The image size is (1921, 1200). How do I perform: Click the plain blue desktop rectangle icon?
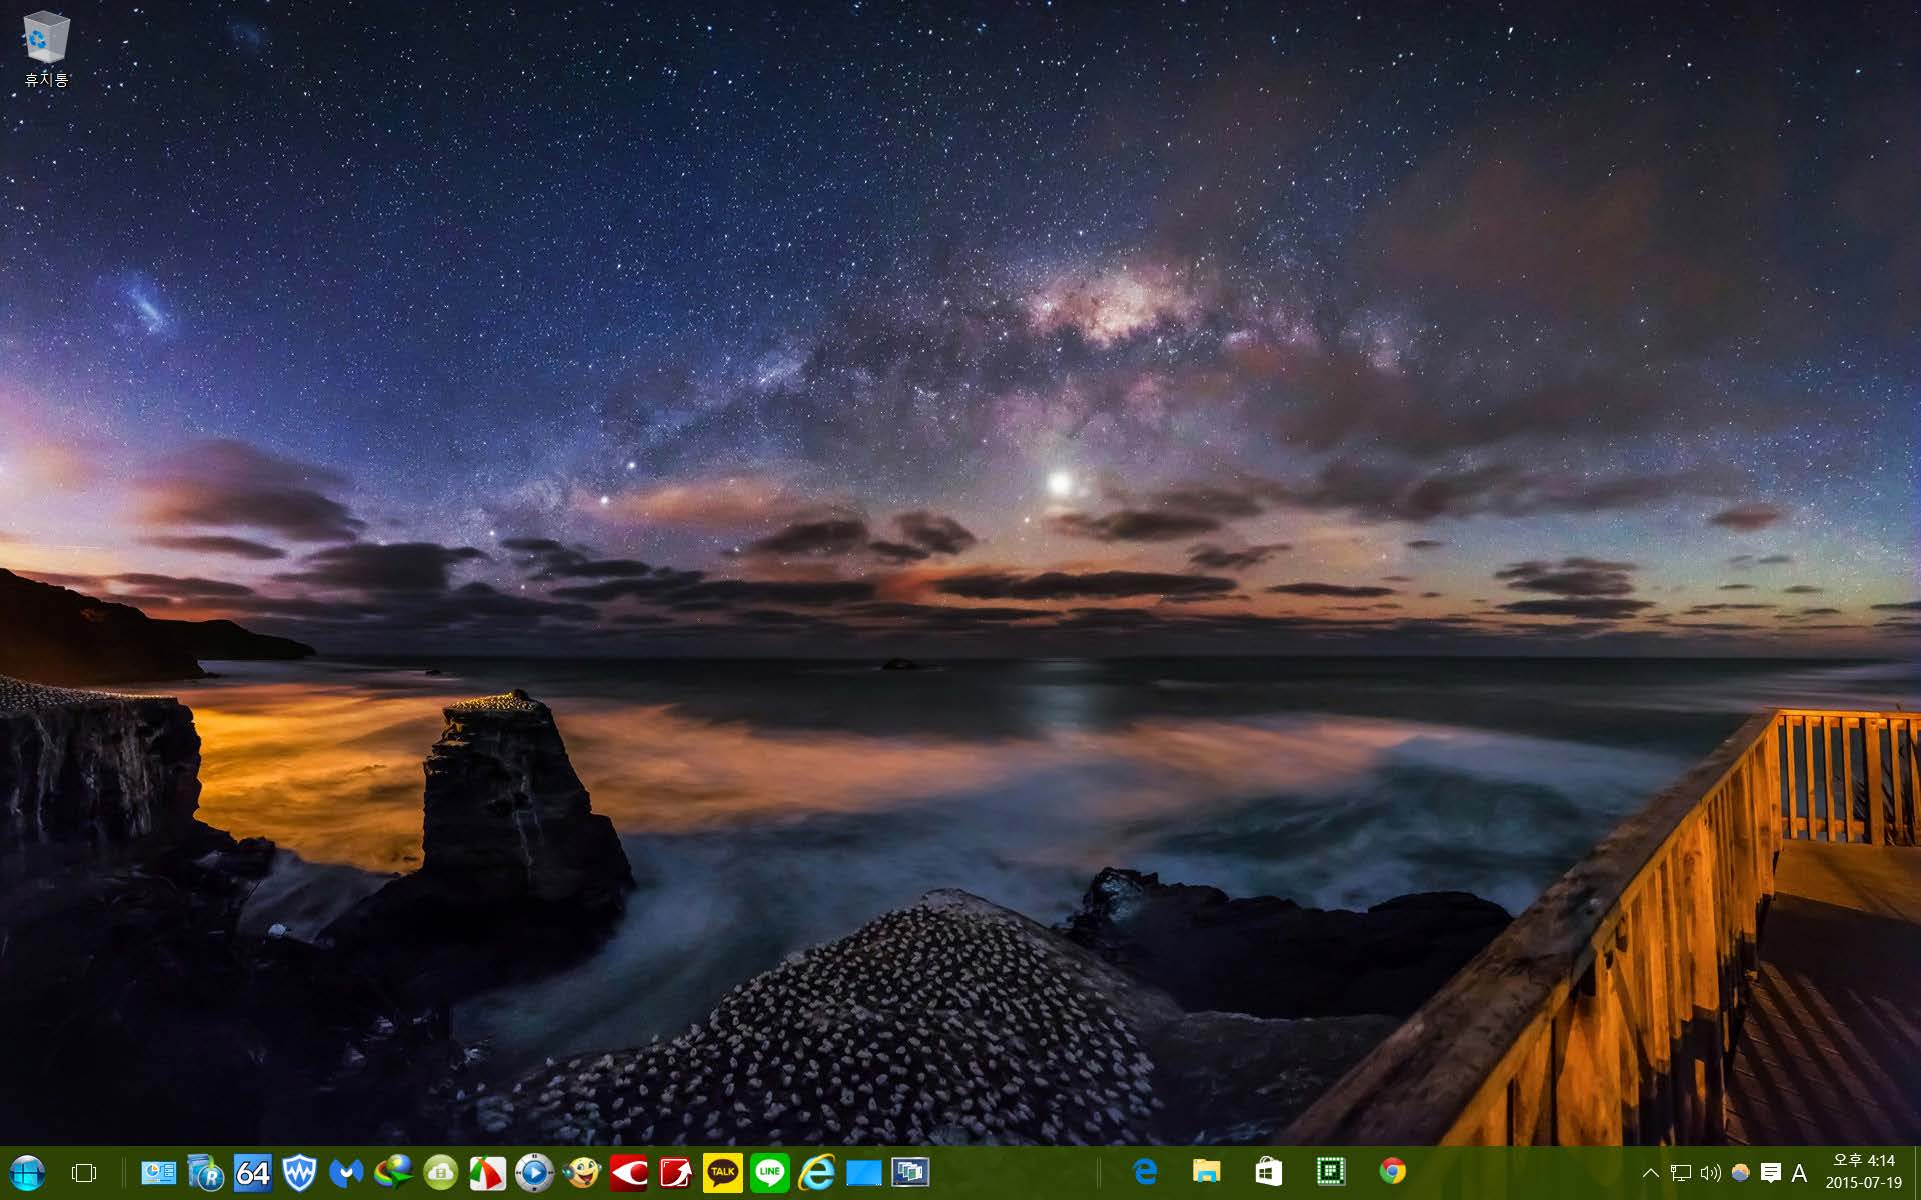(863, 1172)
